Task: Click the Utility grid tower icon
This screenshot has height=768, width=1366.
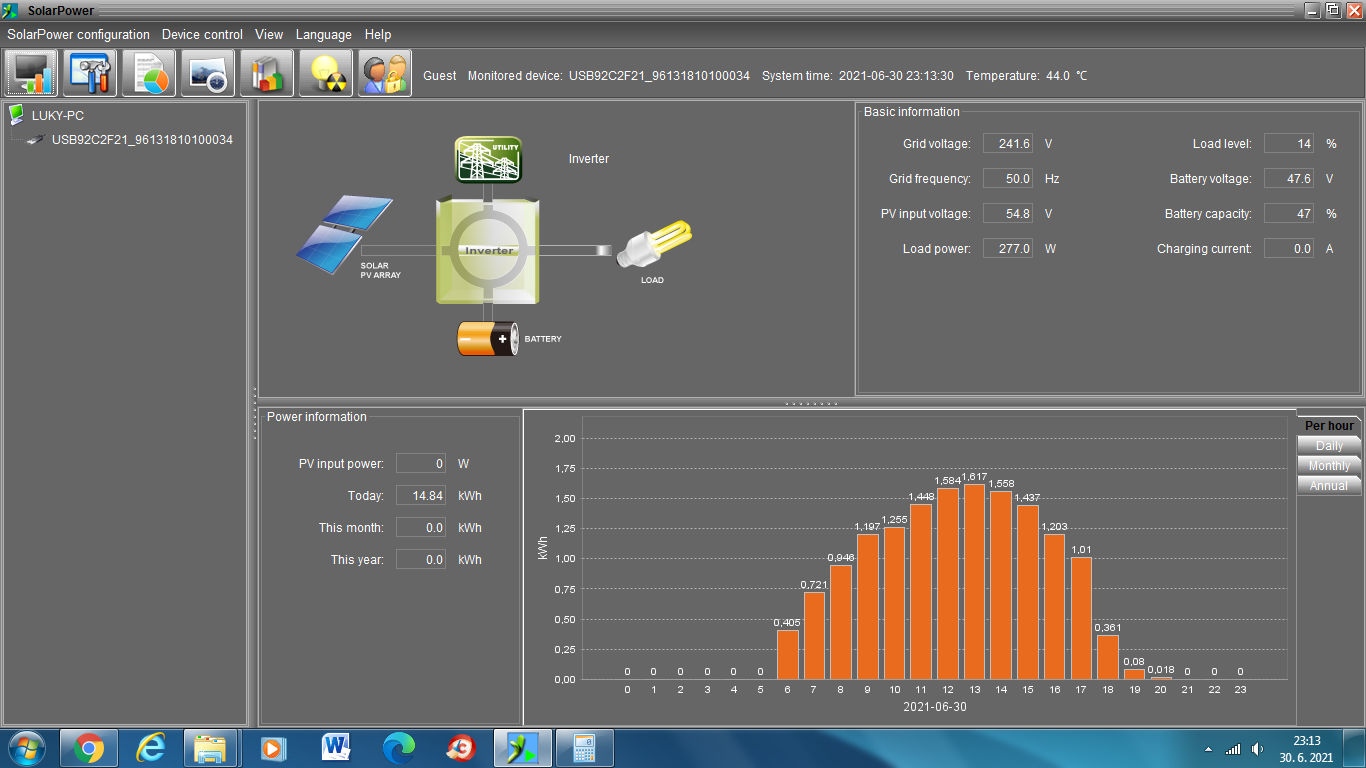Action: click(488, 159)
